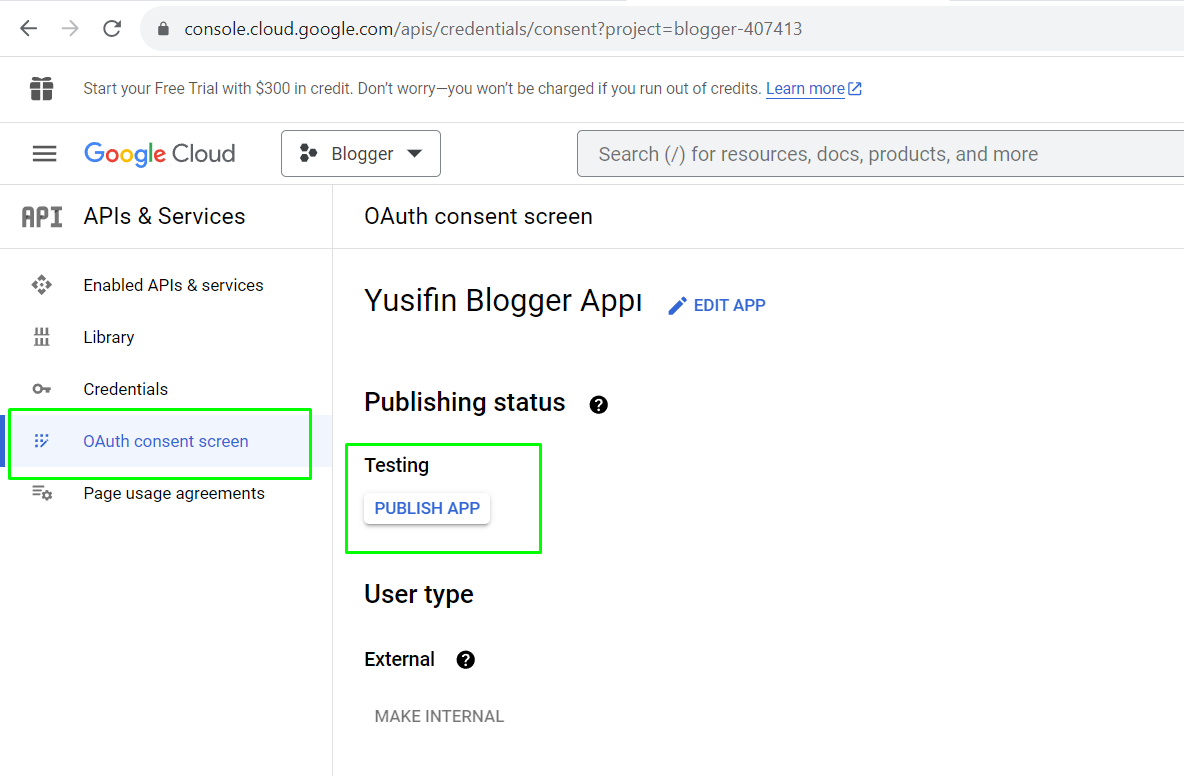Click the dropdown arrow on Blogger selector

414,153
